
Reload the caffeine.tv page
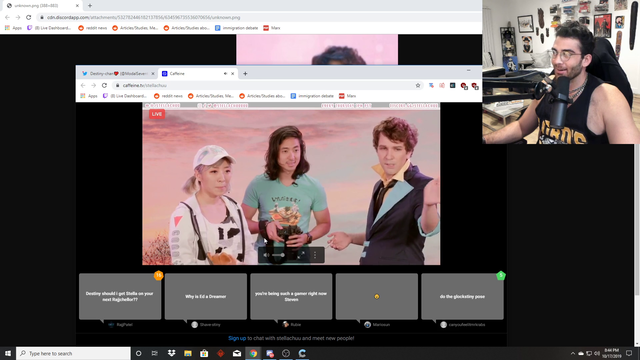coord(104,85)
